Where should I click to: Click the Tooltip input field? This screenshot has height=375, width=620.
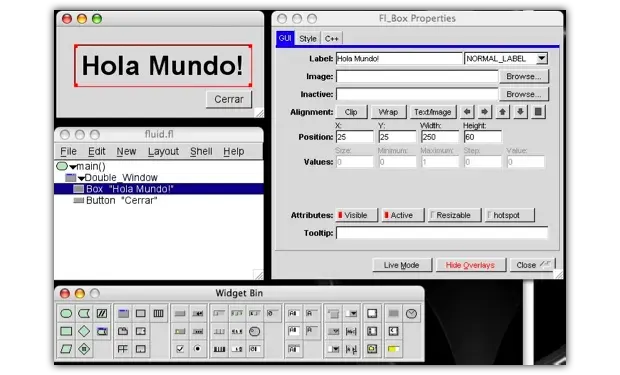(442, 233)
